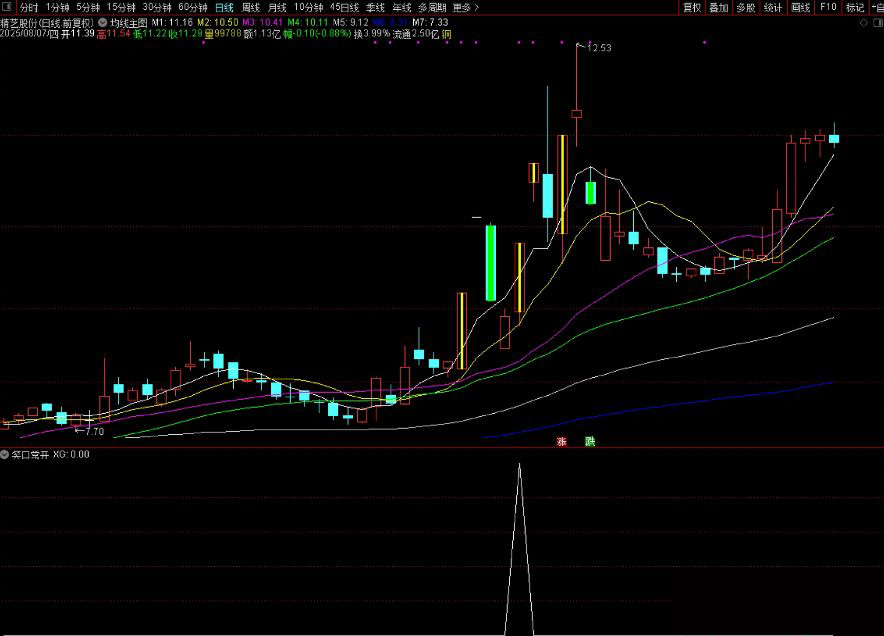
Task: Click the diamond icon at top-right of chart
Action: (863, 21)
